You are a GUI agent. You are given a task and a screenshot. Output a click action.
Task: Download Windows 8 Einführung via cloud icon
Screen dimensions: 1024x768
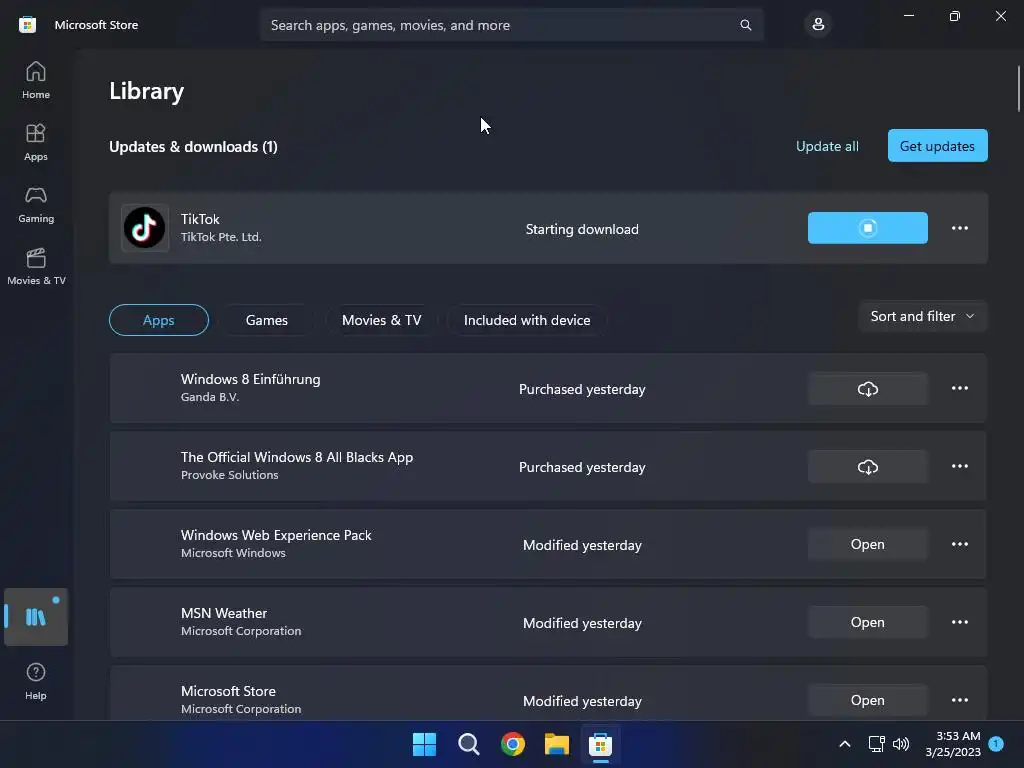coord(867,389)
